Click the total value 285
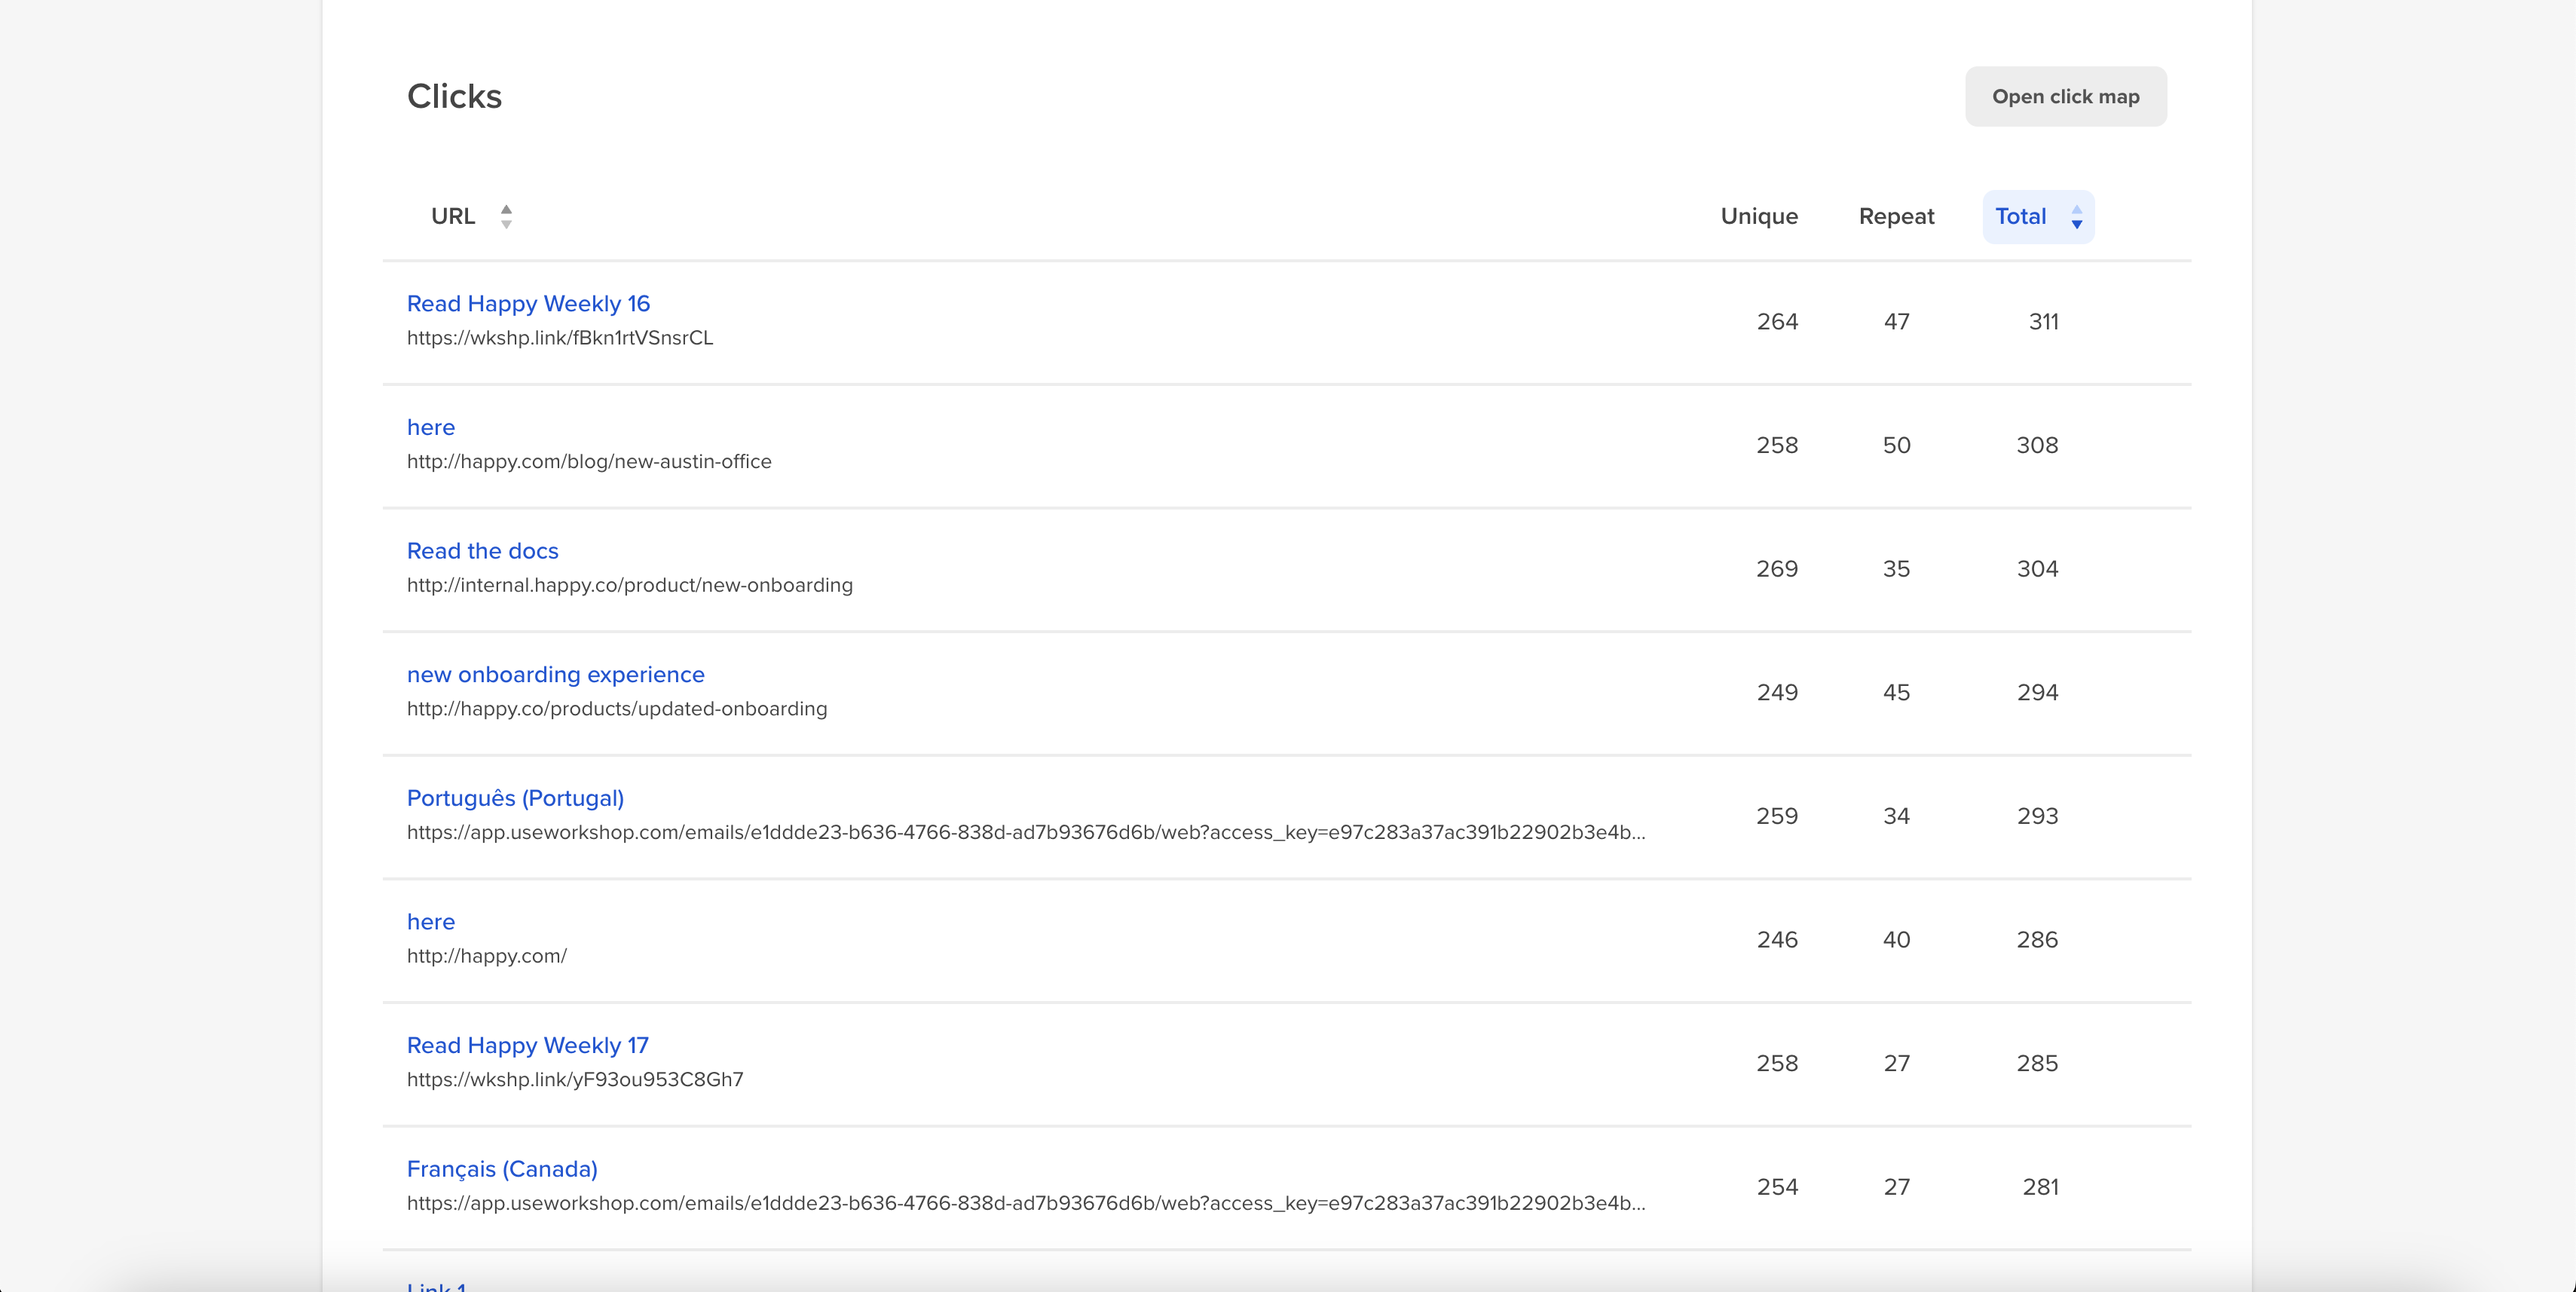This screenshot has height=1292, width=2576. 2037,1063
